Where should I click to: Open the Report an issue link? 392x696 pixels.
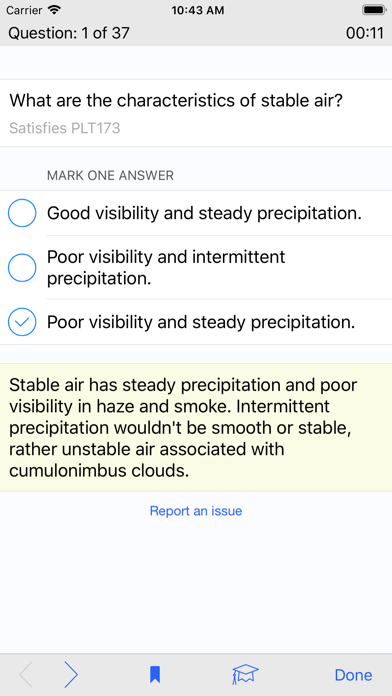coord(196,511)
